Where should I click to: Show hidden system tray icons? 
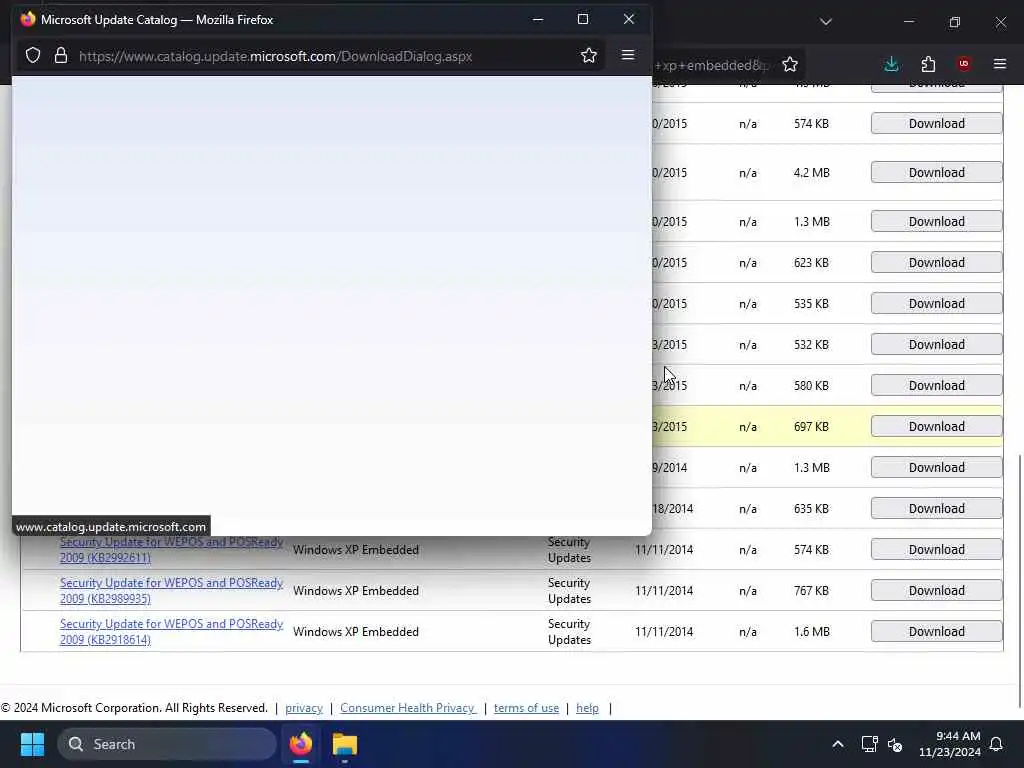point(838,744)
